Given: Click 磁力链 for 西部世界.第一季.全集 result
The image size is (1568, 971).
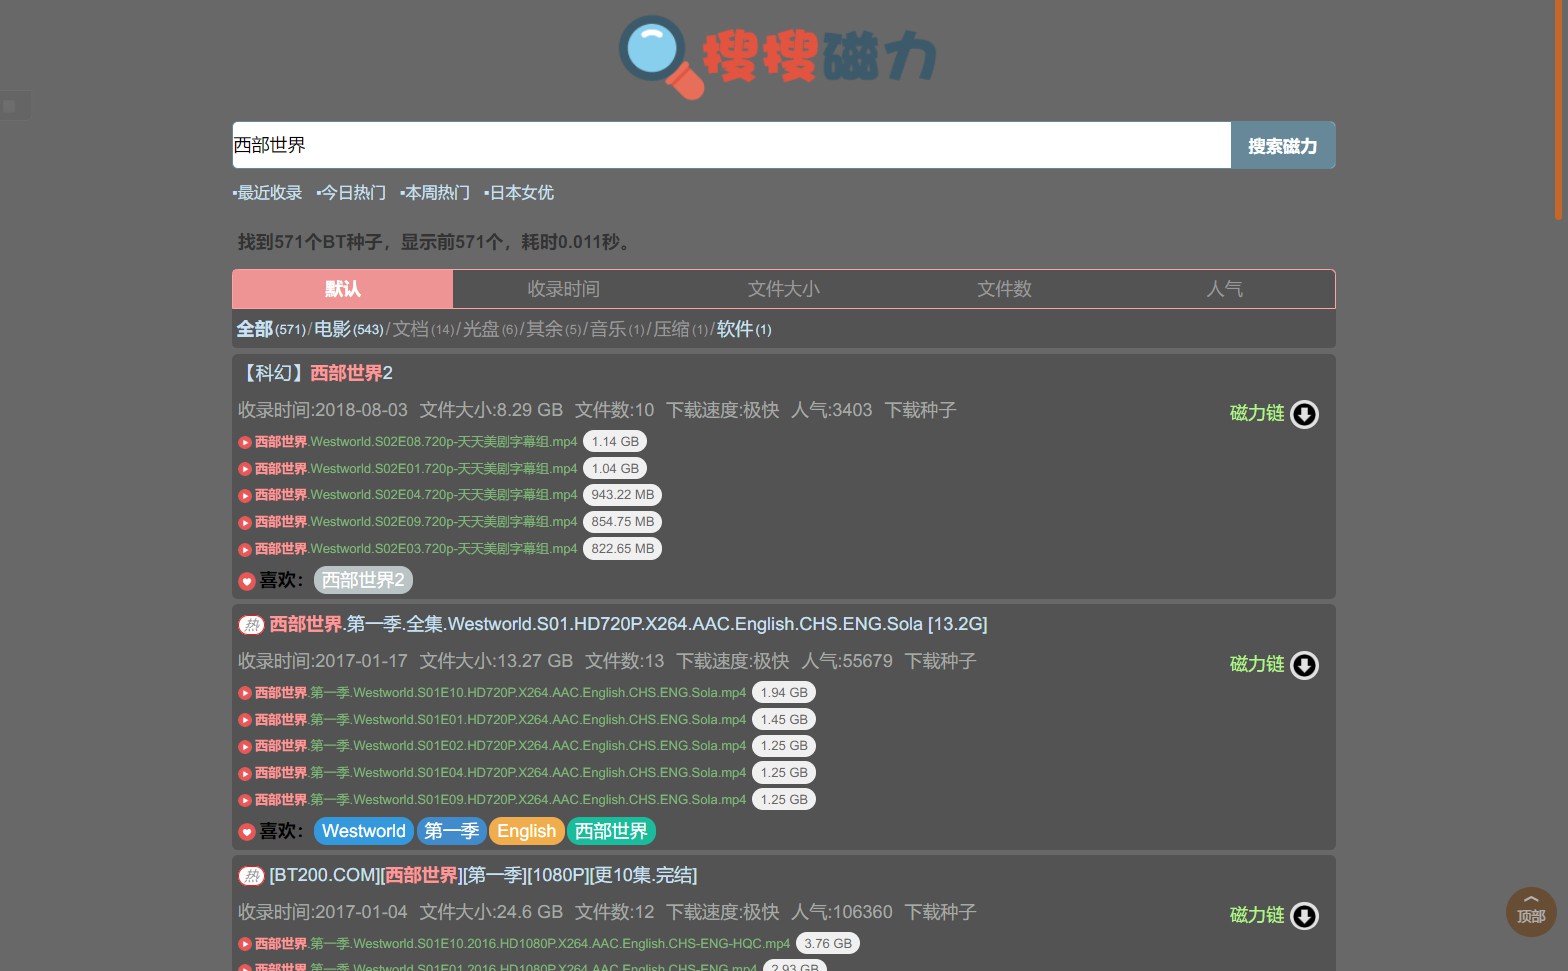Looking at the screenshot, I should coord(1257,664).
